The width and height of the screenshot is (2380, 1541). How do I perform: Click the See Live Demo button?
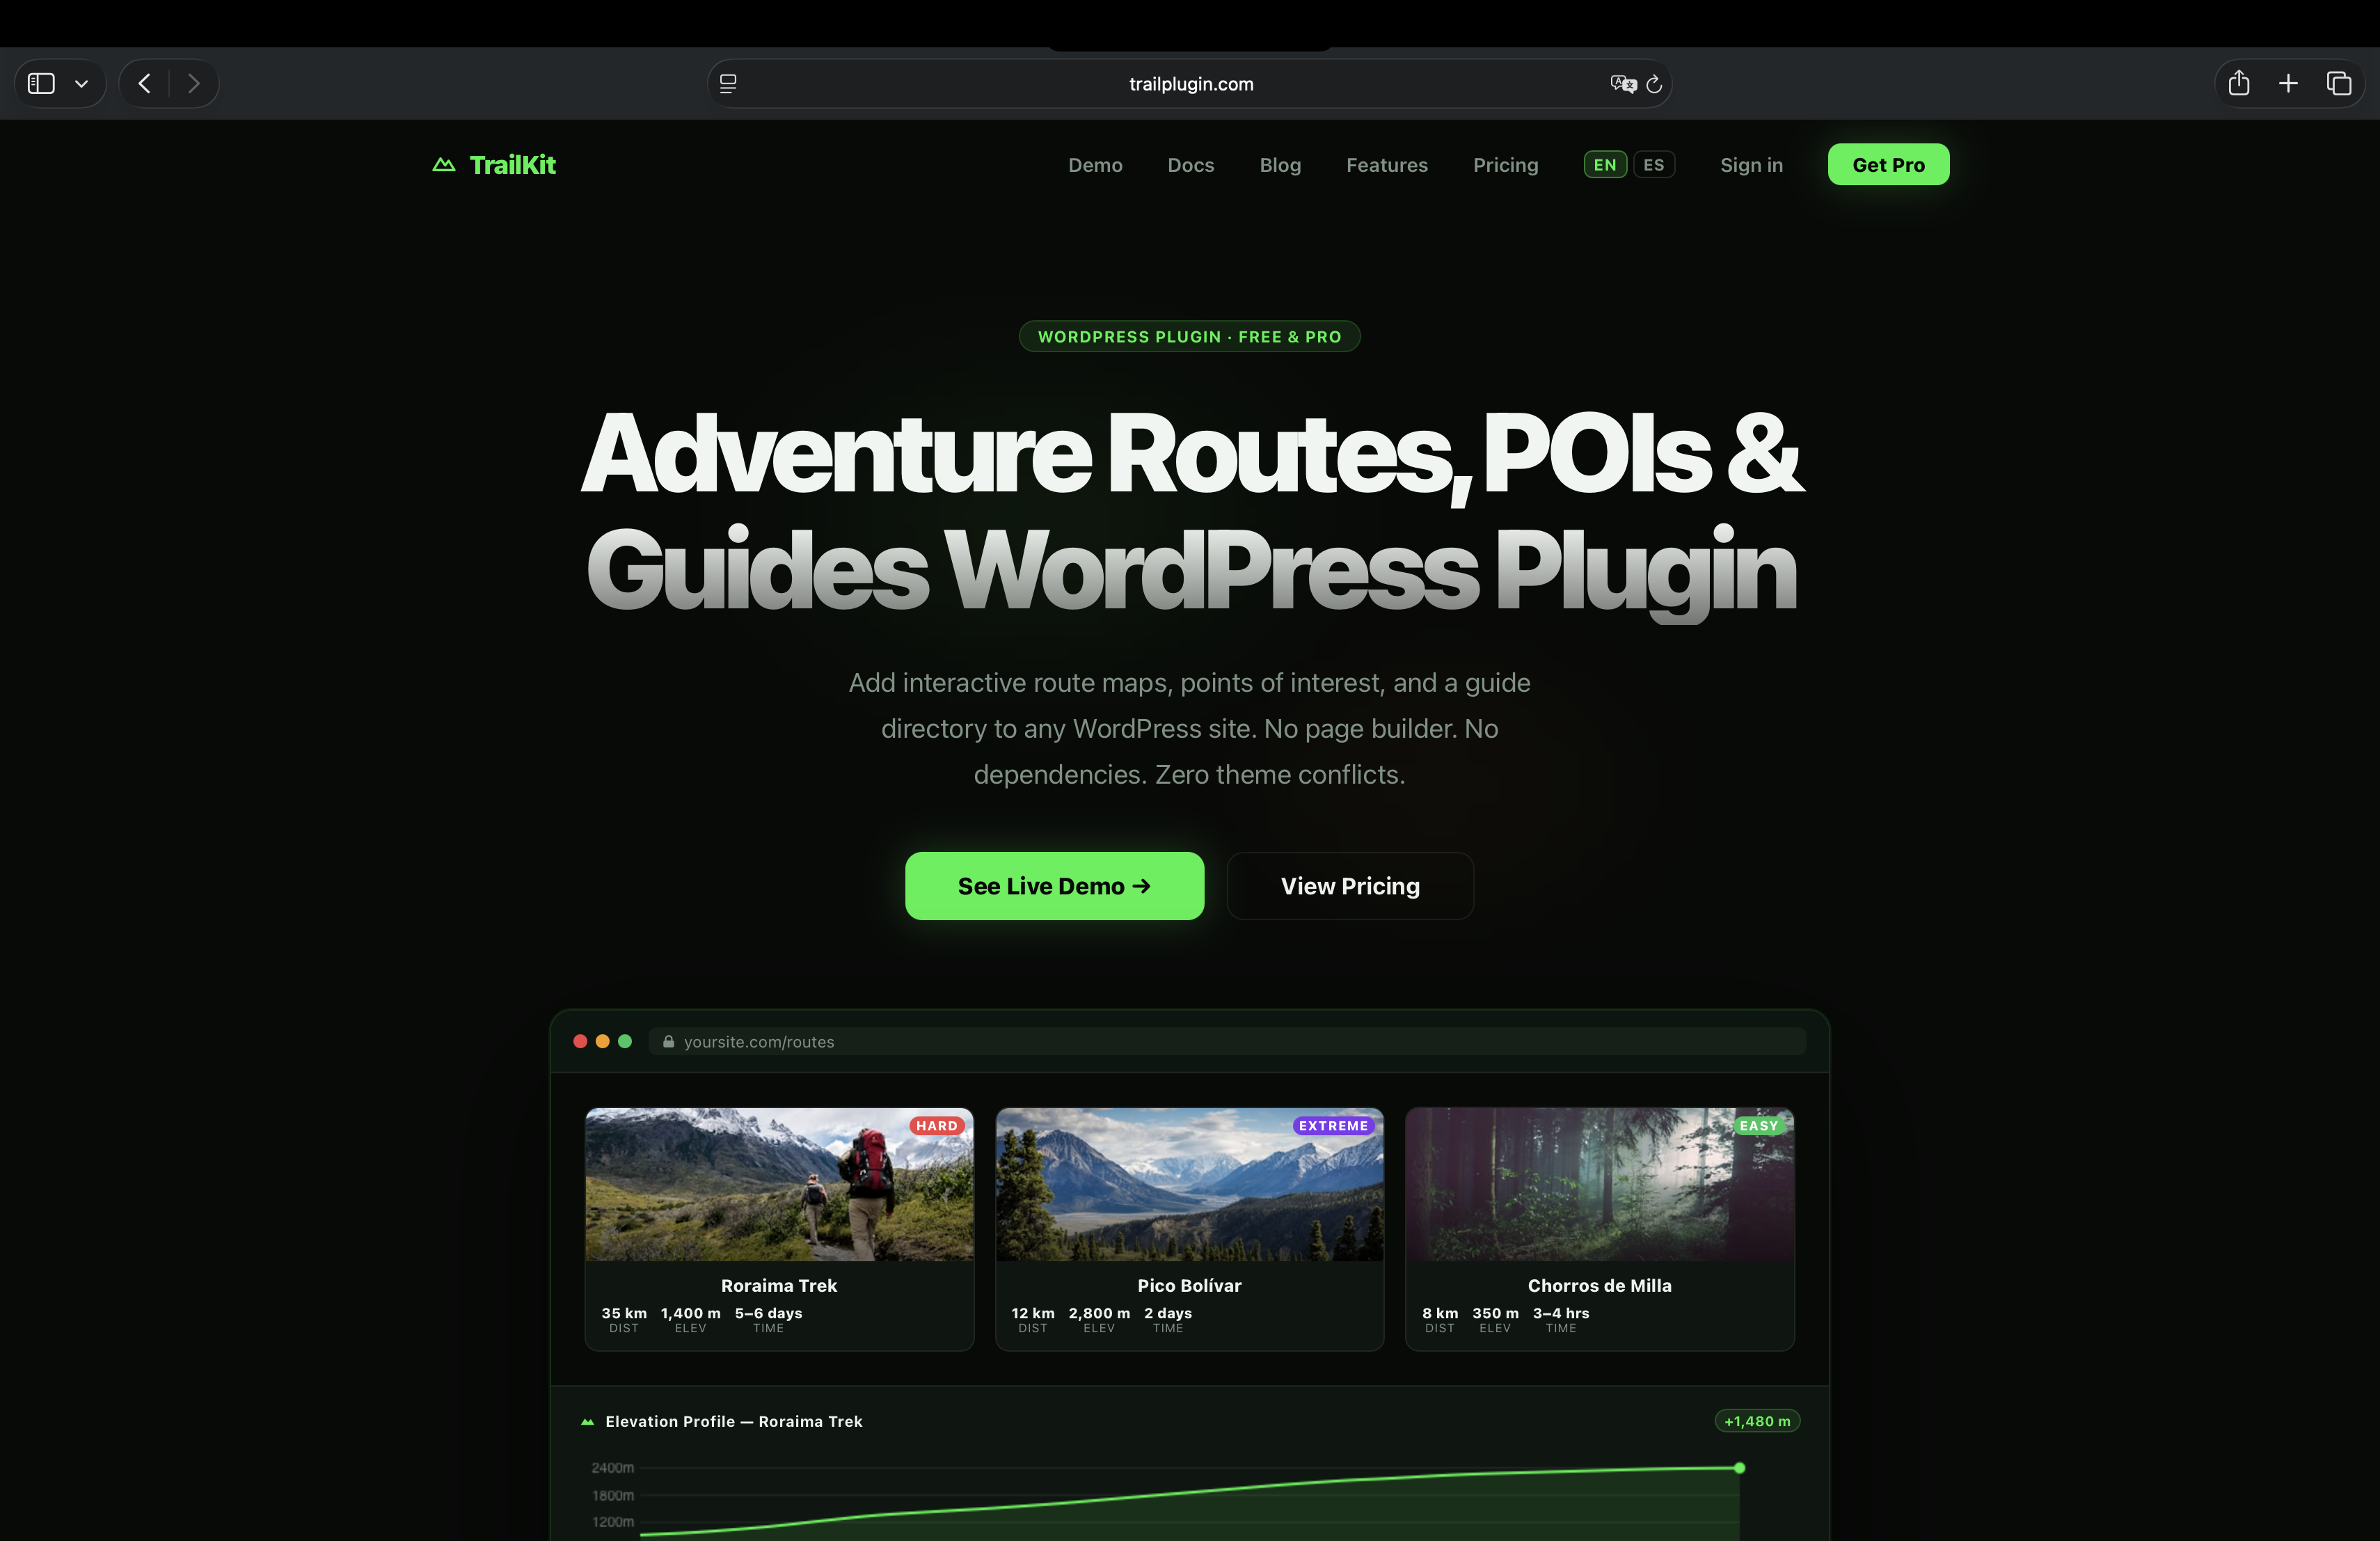point(1054,886)
